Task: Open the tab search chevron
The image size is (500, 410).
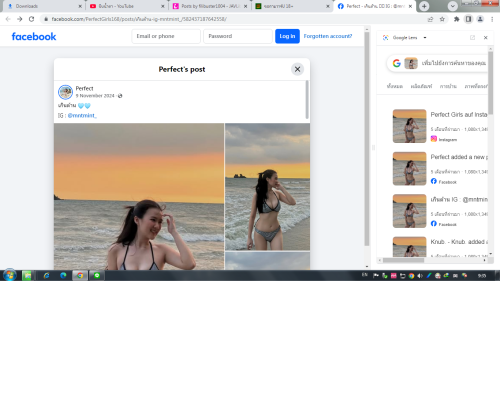Action: (x=452, y=6)
